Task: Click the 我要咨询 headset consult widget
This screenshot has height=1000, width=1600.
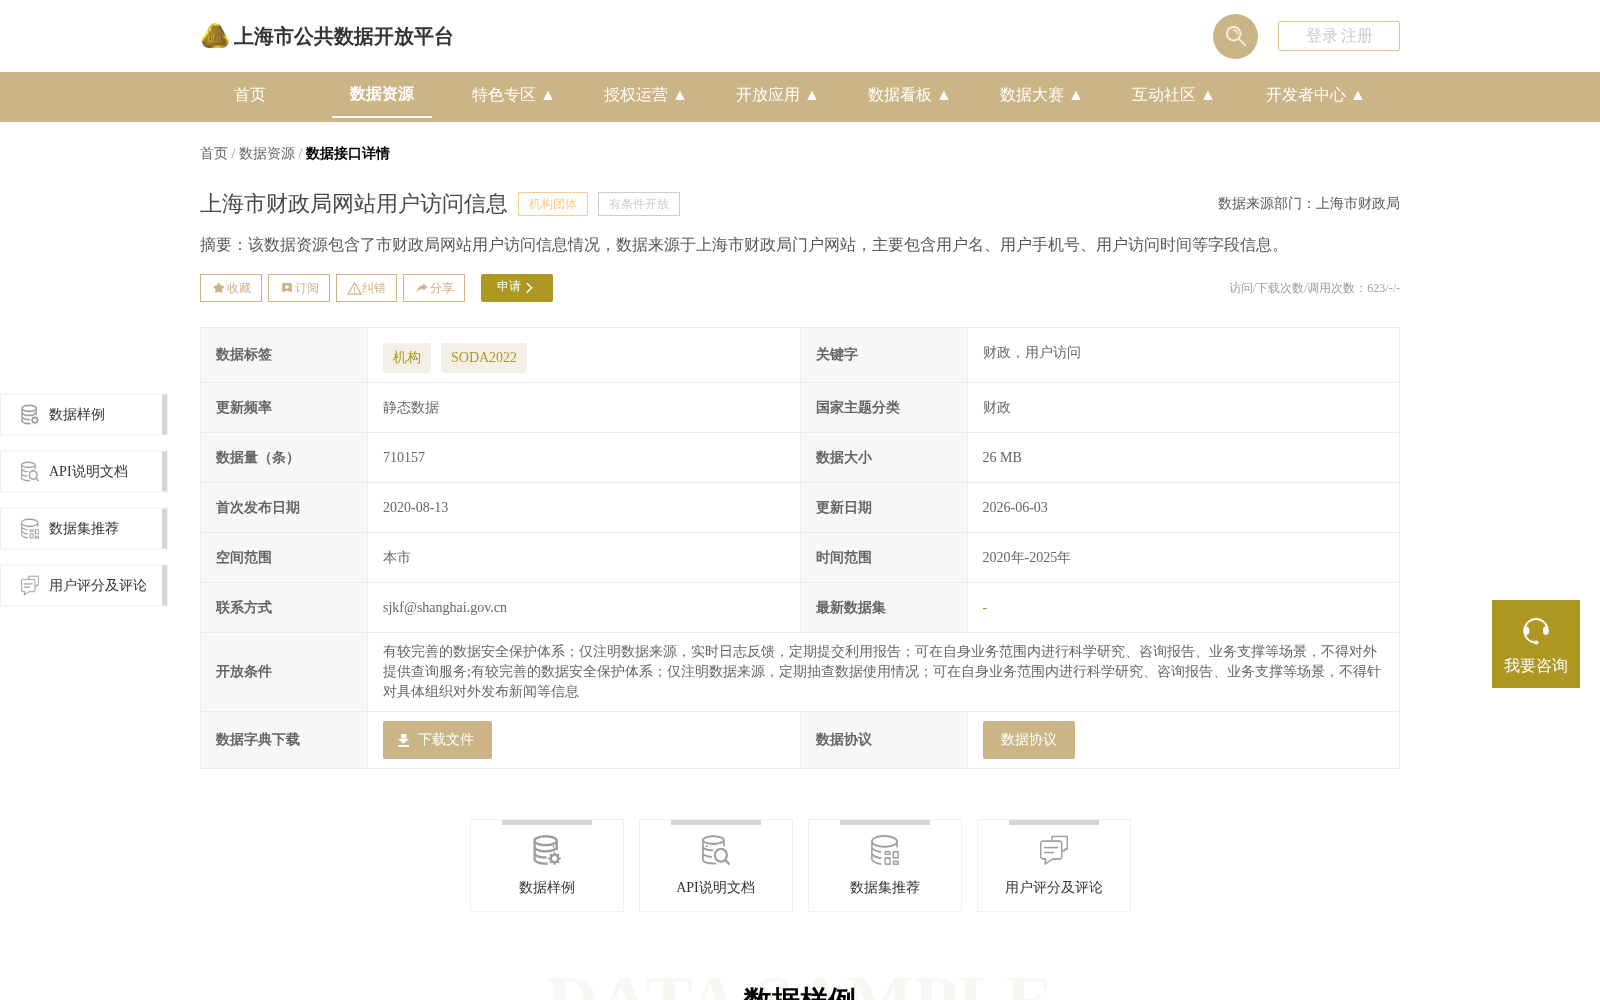Action: point(1536,644)
